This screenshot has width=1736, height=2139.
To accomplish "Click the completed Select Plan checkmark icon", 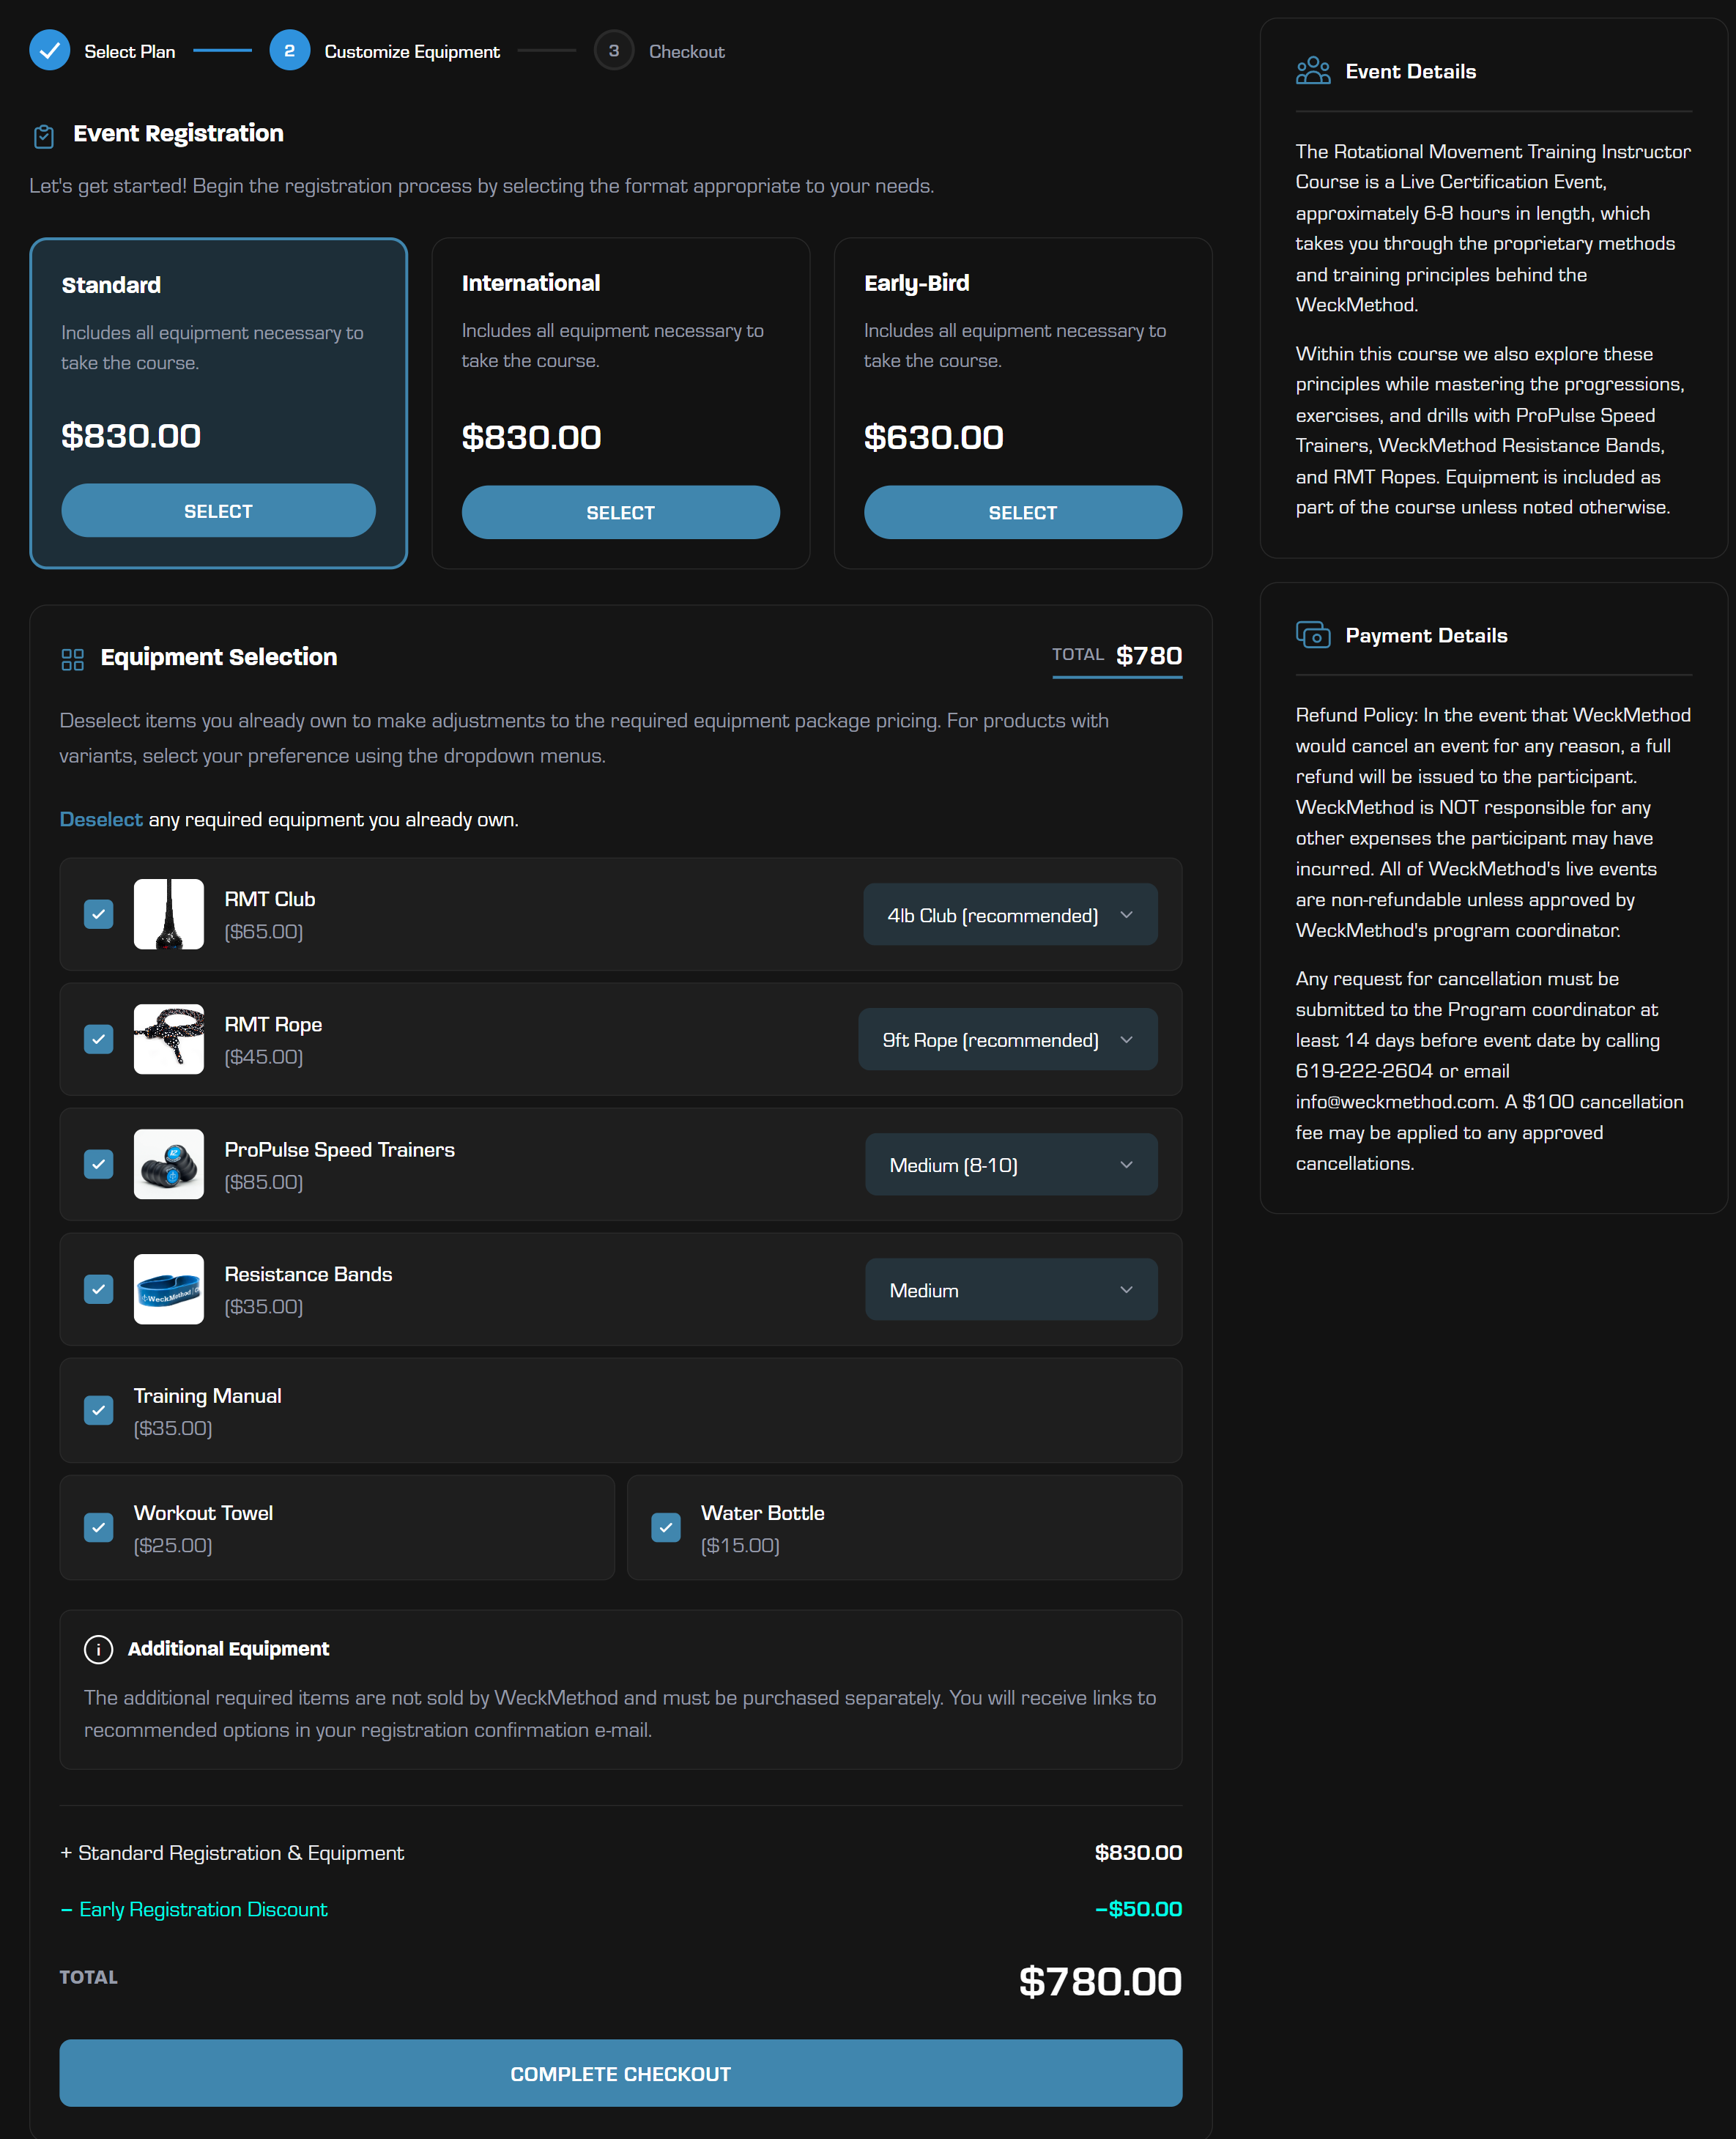I will point(49,51).
